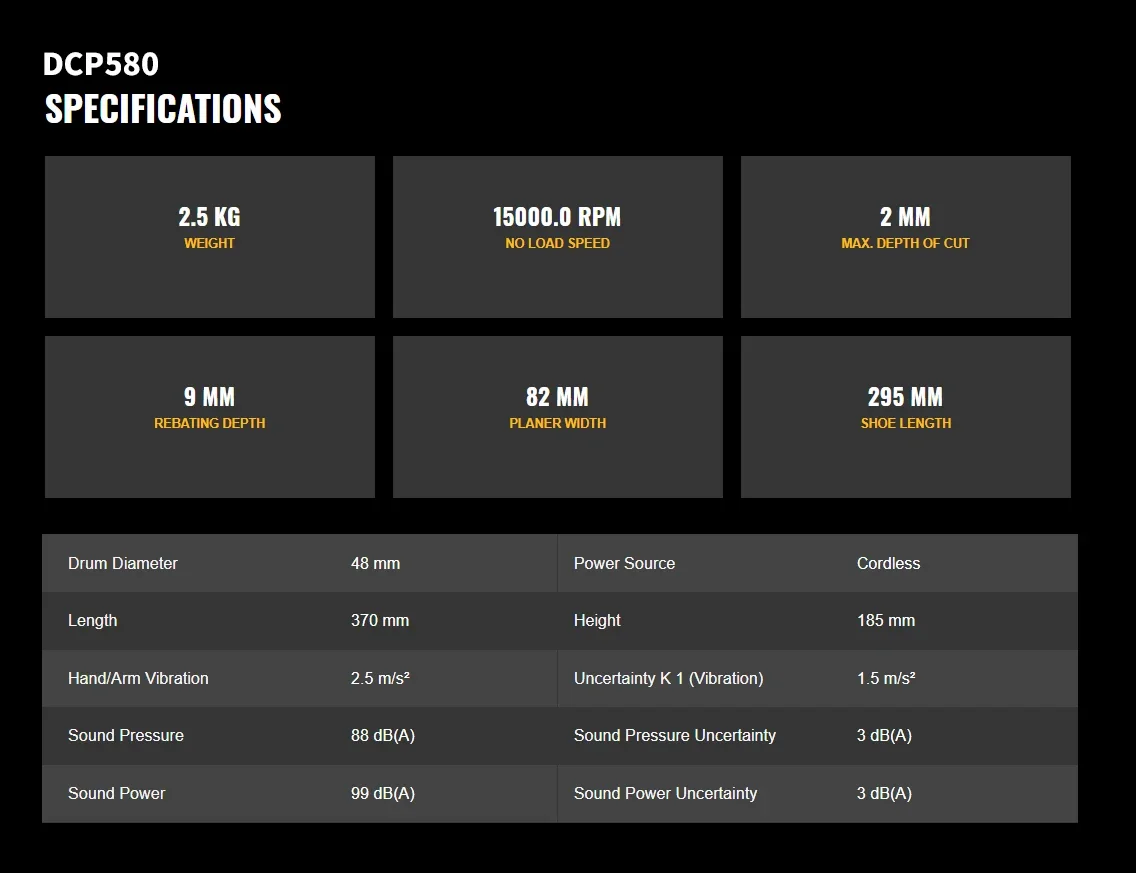
Task: Select the Sound Power row label
Action: (x=117, y=793)
